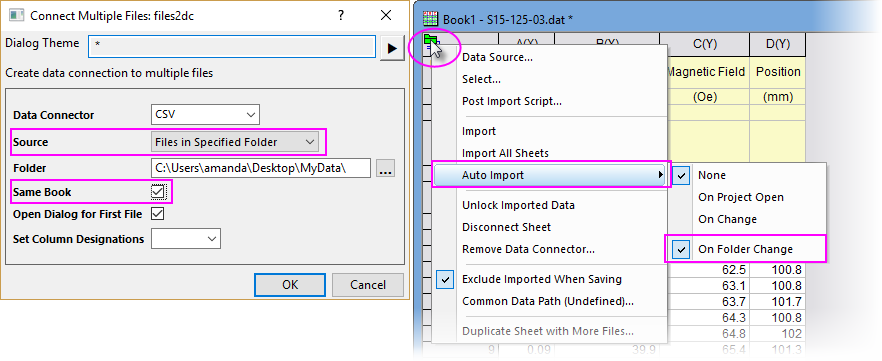
Task: Click the Position long name cell
Action: pyautogui.click(x=778, y=72)
